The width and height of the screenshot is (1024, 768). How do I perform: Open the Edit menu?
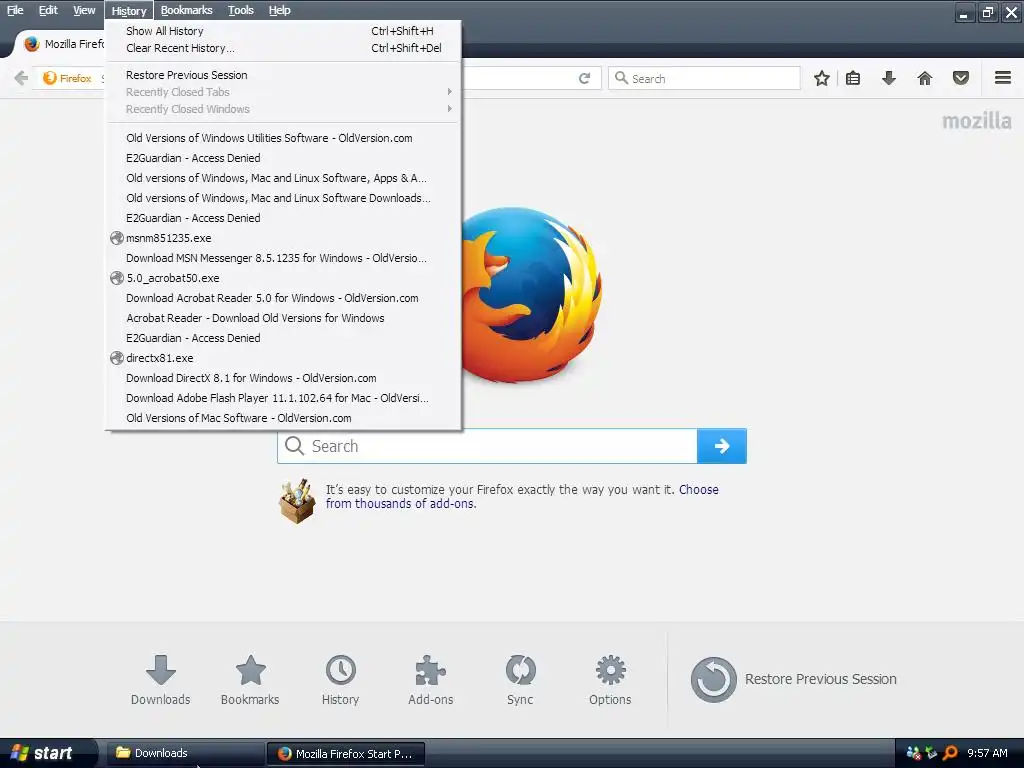click(x=48, y=10)
